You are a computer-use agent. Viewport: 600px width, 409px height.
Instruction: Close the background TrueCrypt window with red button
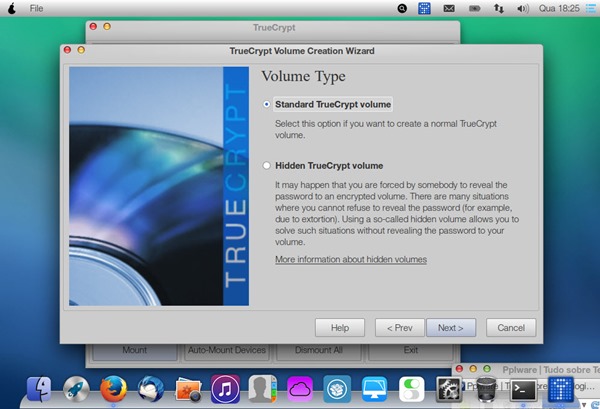coord(93,26)
